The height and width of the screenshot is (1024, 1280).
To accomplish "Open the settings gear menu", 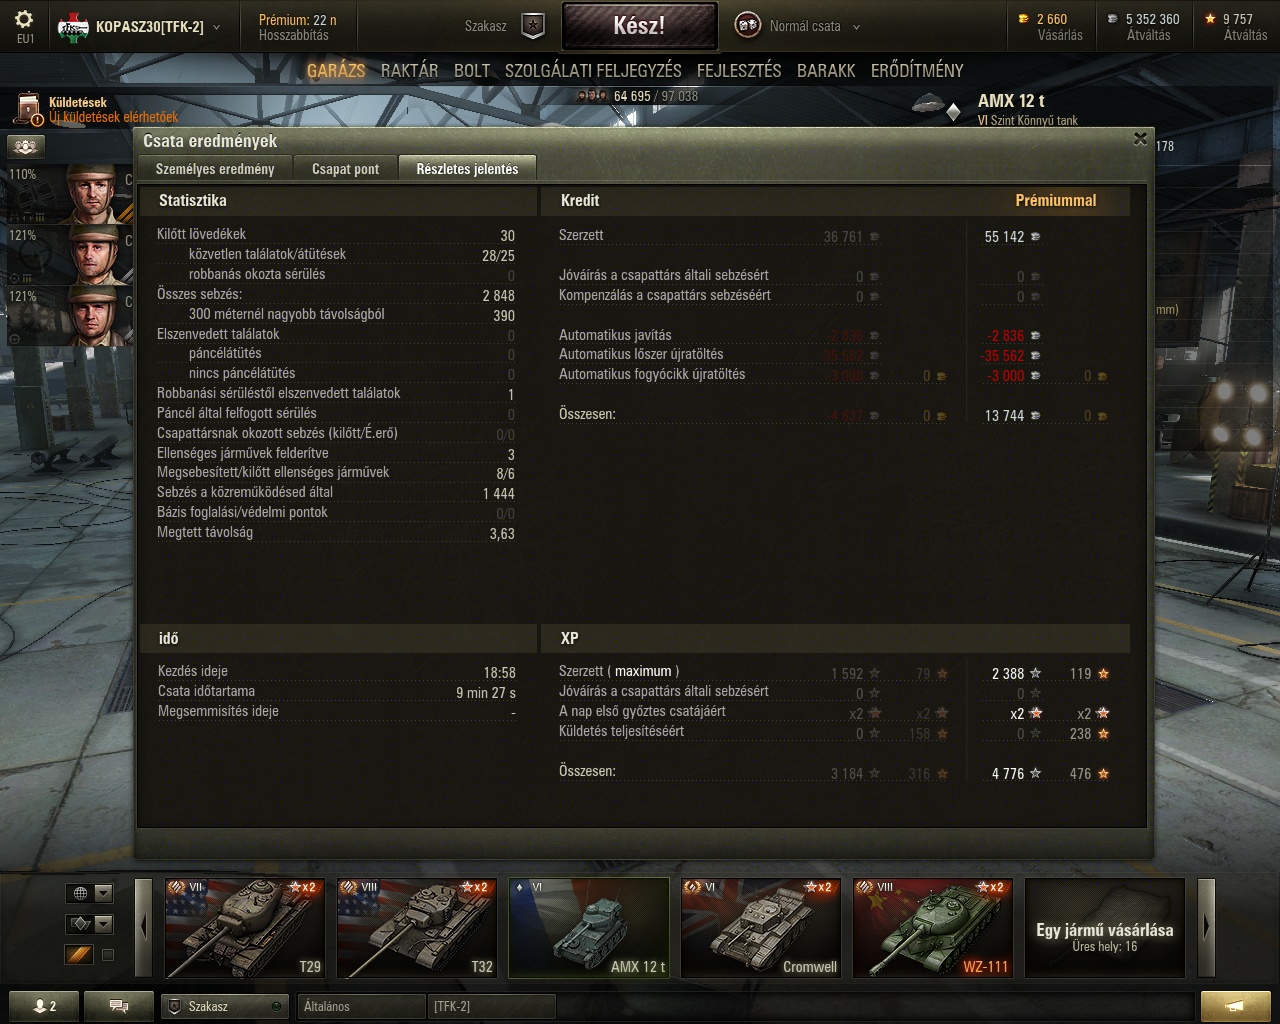I will [x=25, y=19].
